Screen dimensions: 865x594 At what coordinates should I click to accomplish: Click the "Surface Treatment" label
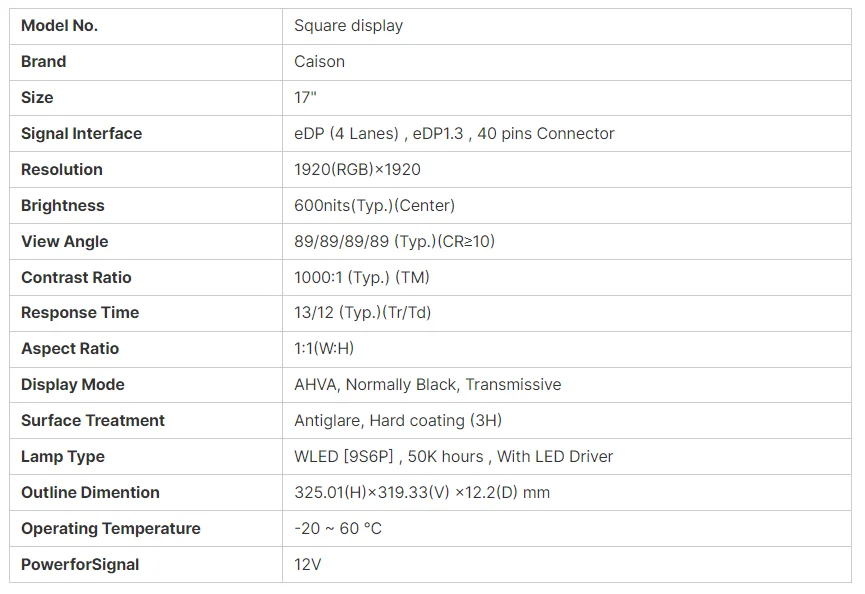pyautogui.click(x=93, y=421)
